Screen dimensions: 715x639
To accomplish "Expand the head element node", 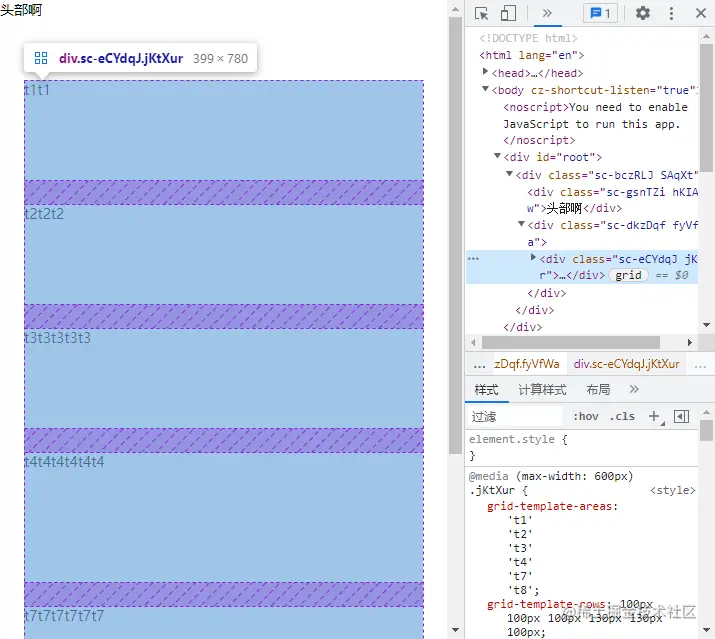I will click(x=486, y=72).
